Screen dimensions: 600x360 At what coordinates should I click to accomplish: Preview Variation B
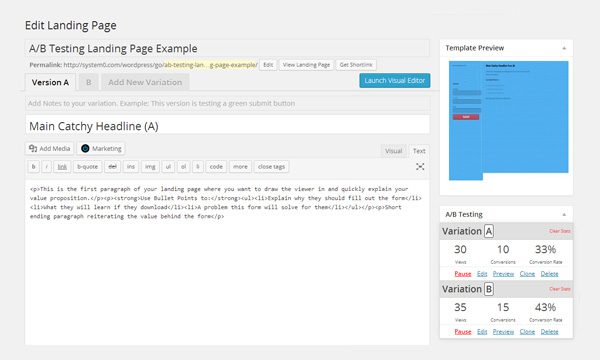coord(503,332)
